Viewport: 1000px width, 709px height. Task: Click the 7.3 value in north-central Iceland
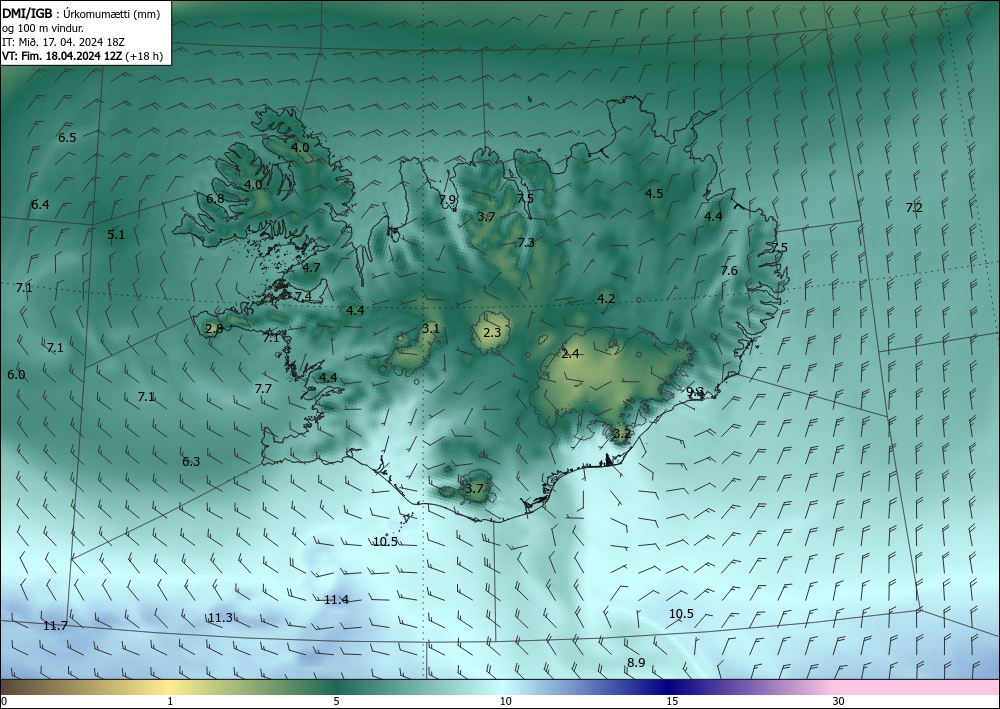[x=526, y=242]
